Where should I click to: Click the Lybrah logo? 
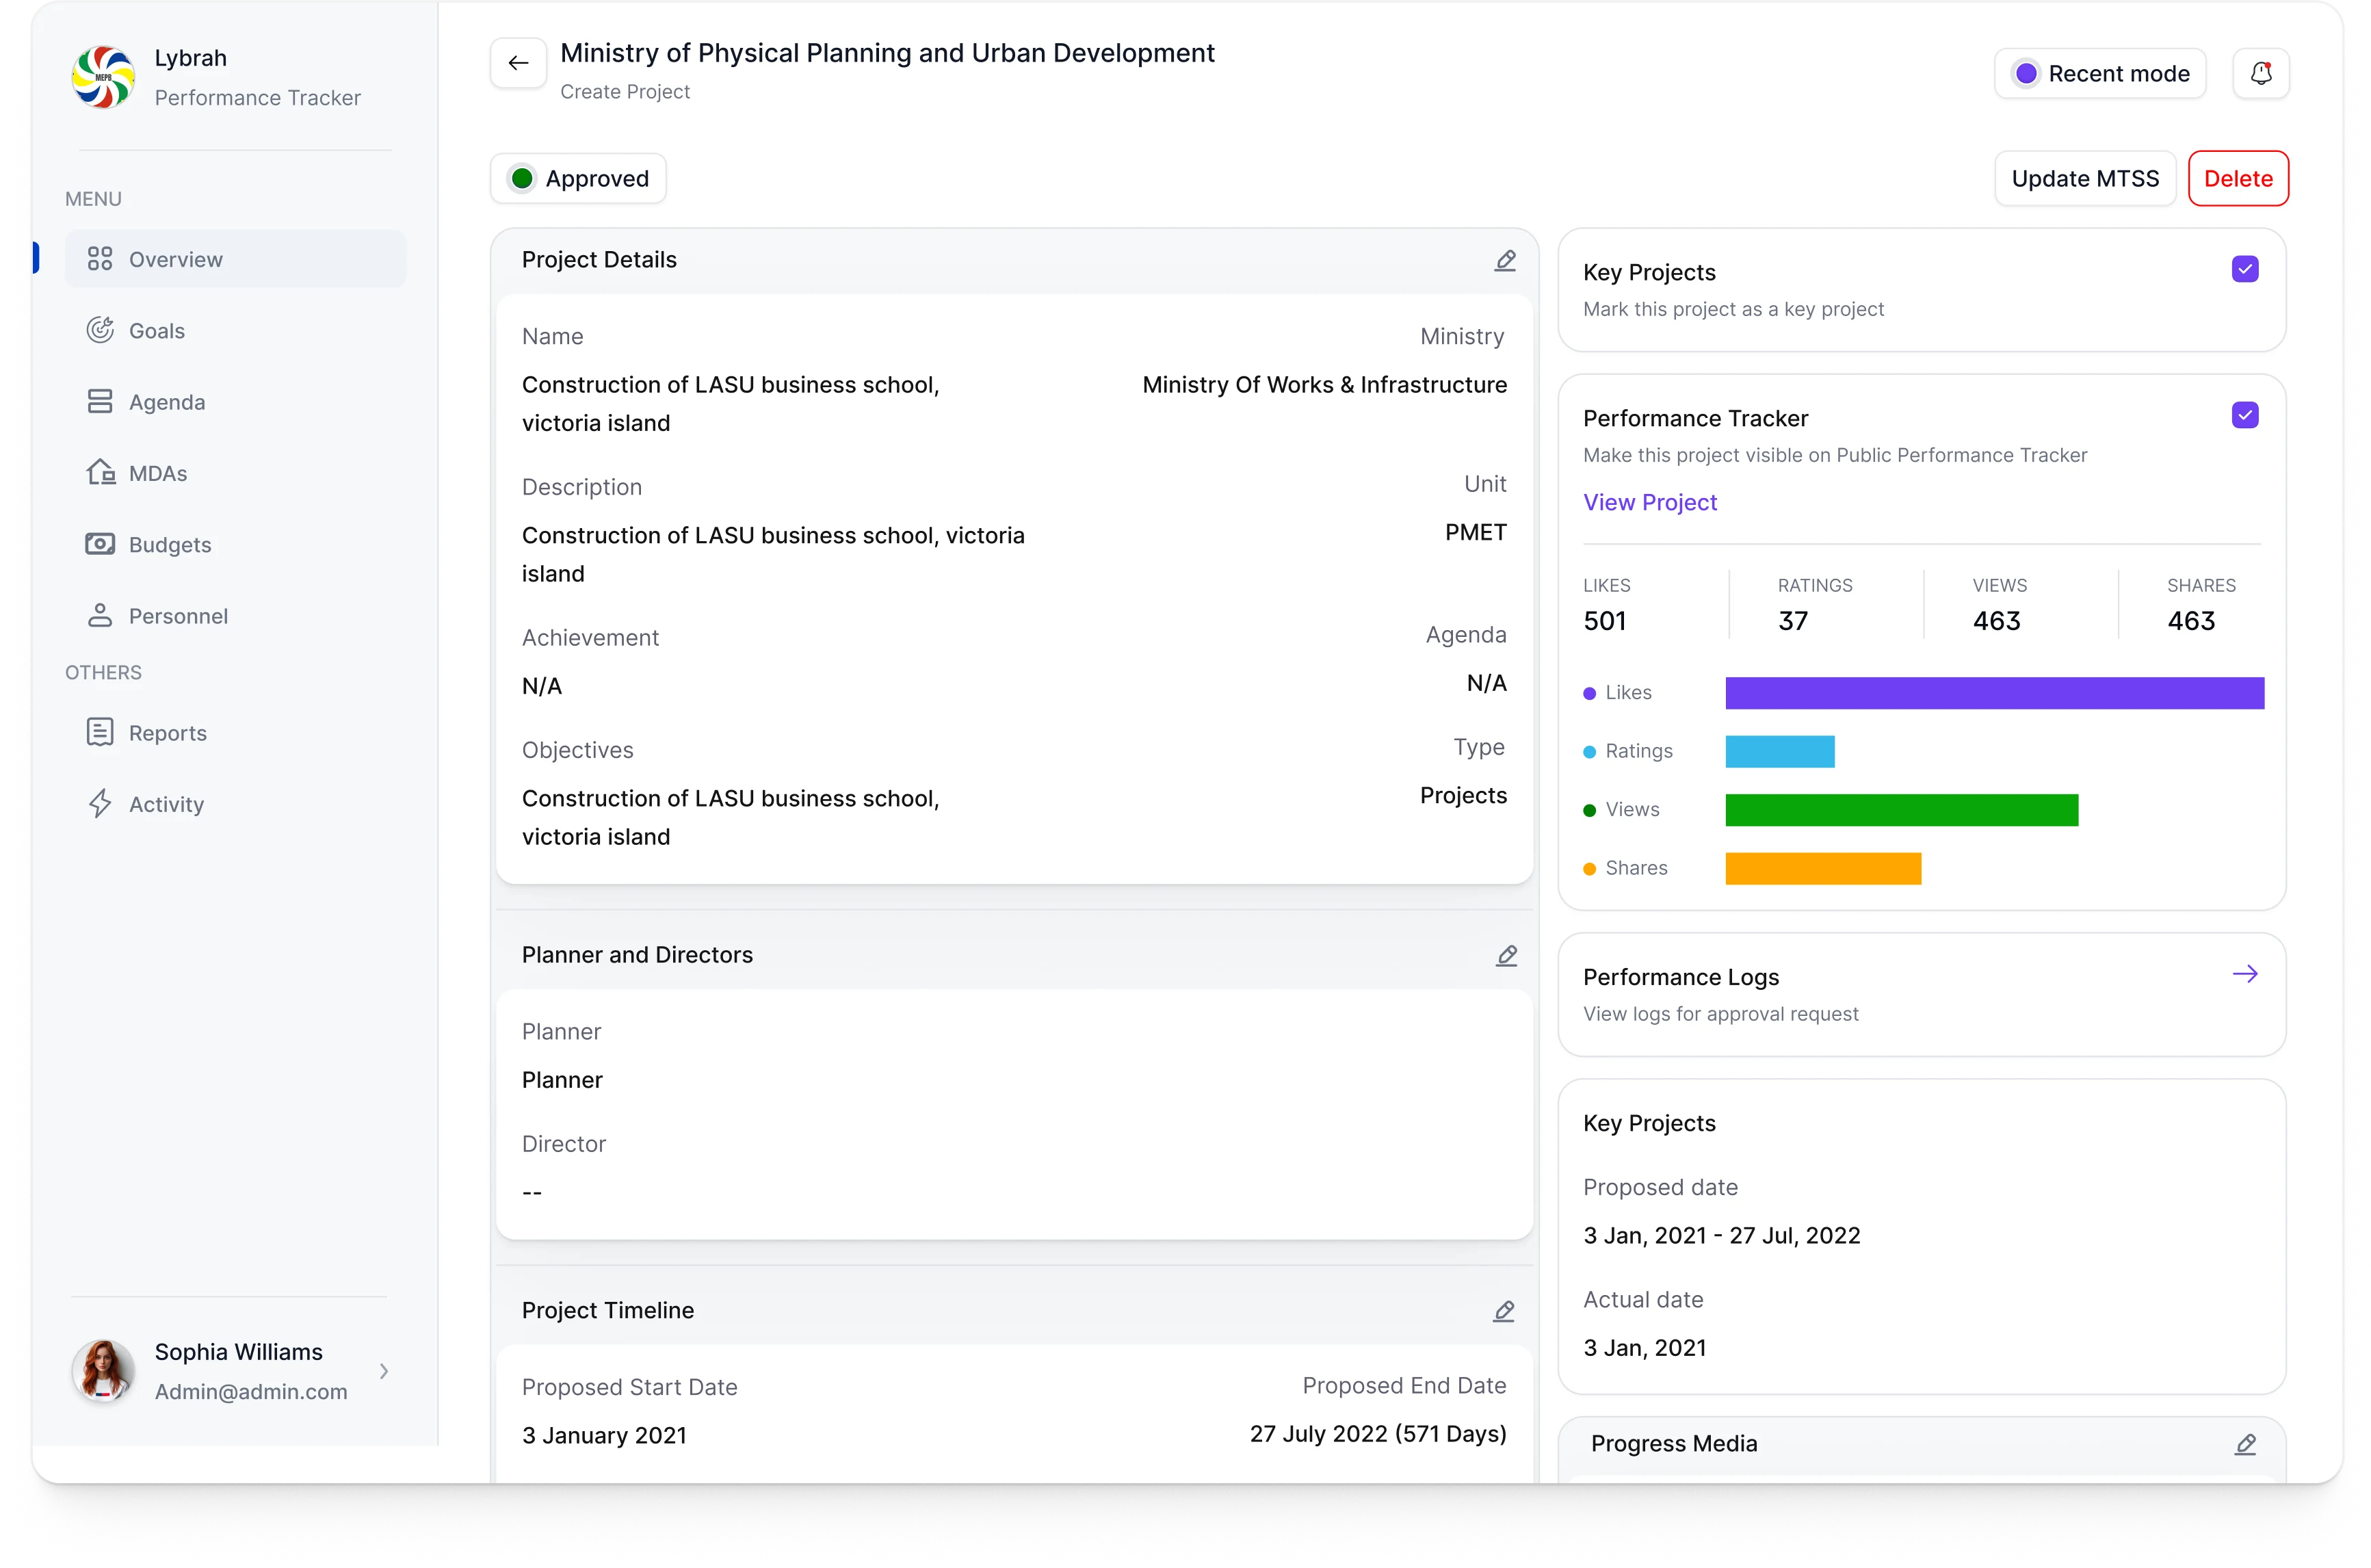pos(103,77)
